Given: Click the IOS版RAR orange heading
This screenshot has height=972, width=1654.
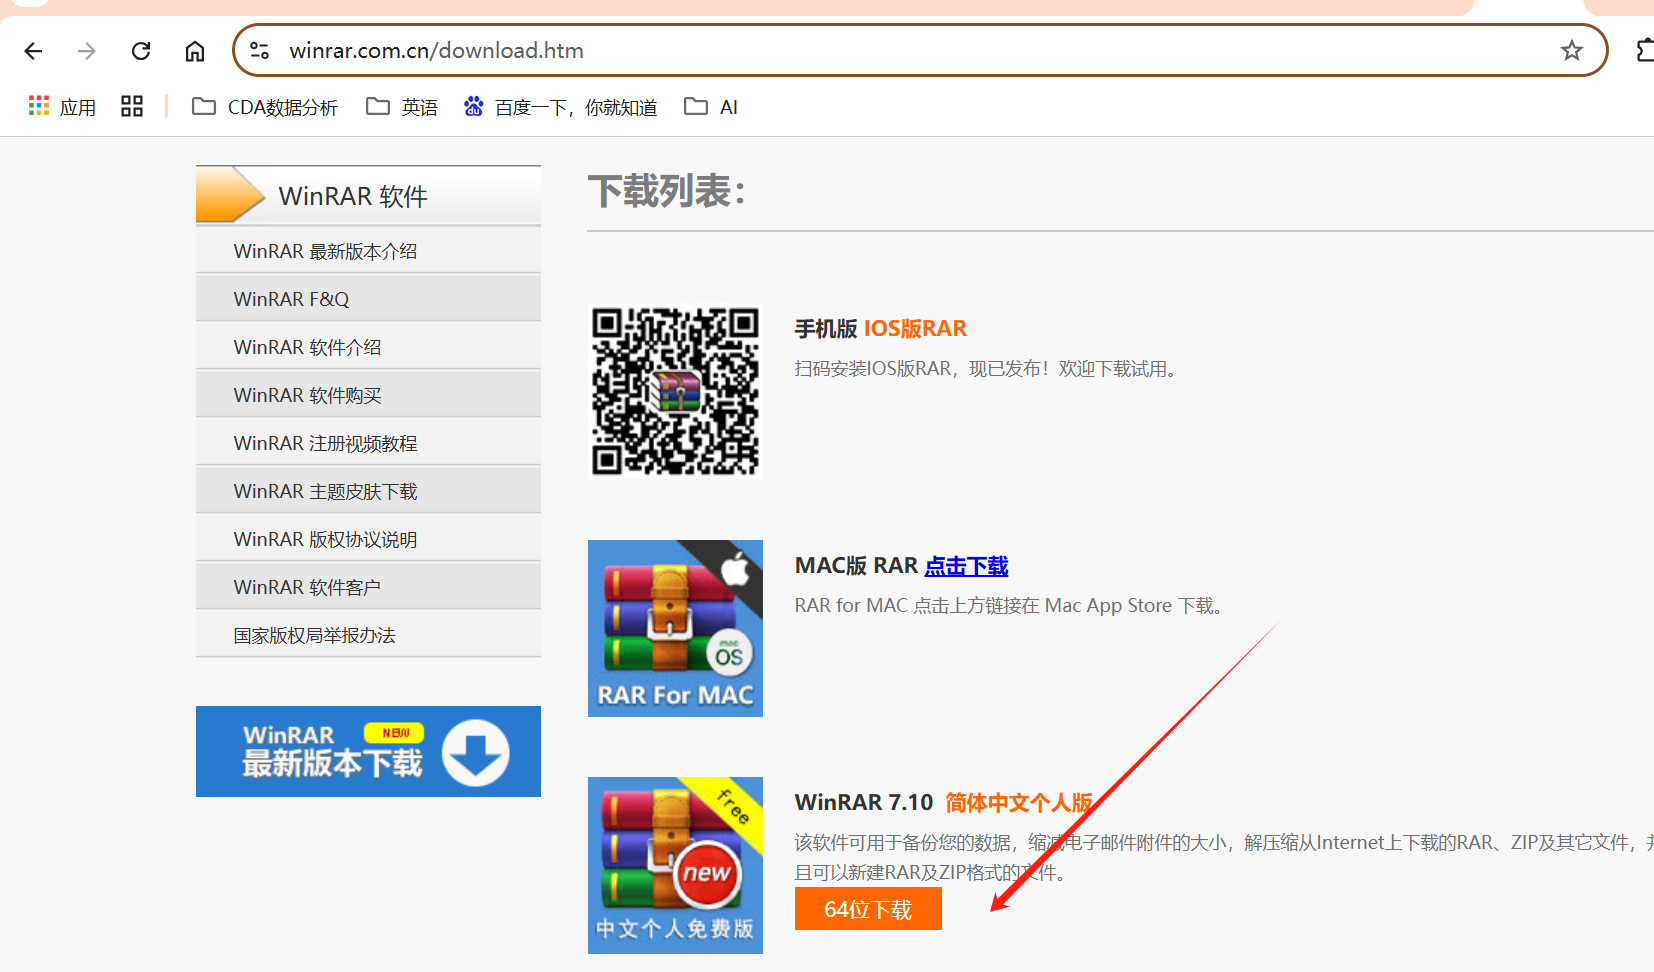Looking at the screenshot, I should (x=915, y=328).
